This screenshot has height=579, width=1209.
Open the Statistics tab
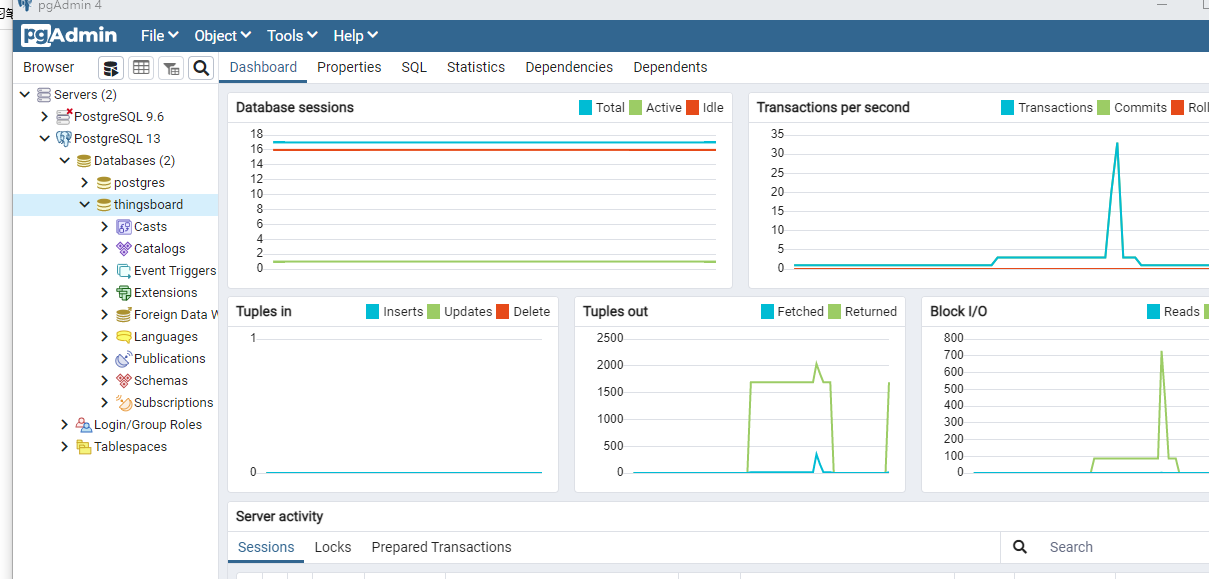[x=476, y=67]
